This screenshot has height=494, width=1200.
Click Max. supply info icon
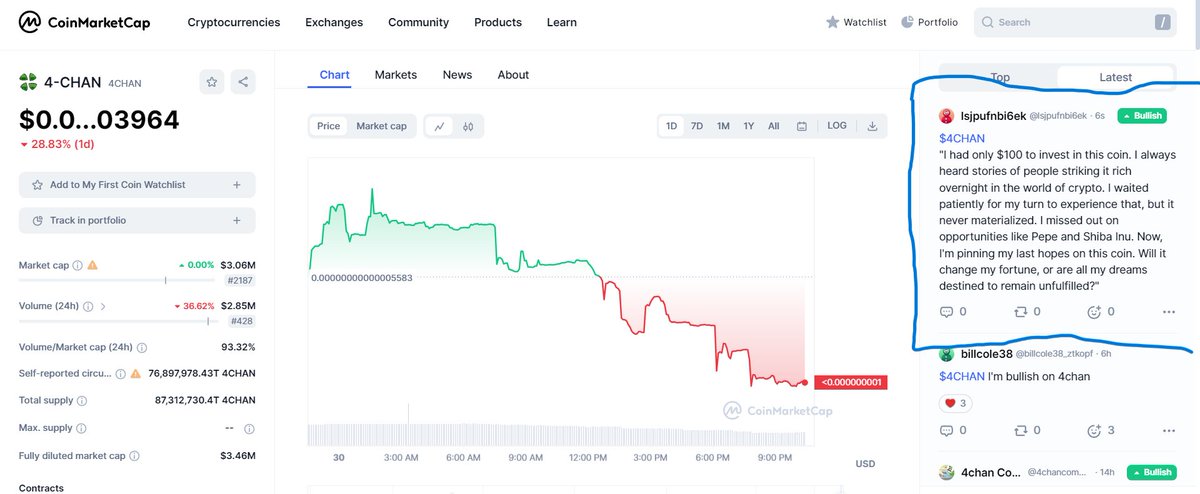pyautogui.click(x=82, y=428)
